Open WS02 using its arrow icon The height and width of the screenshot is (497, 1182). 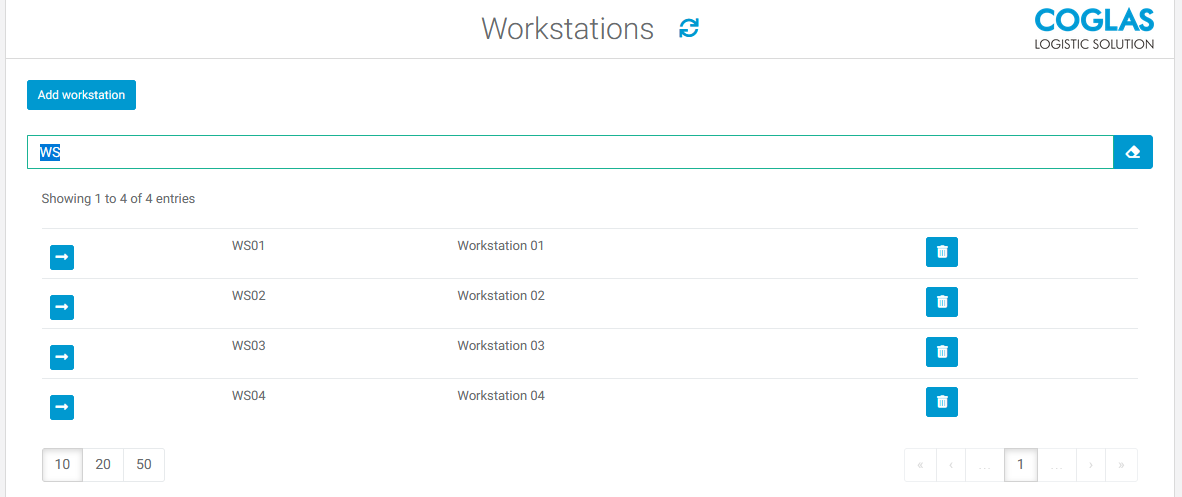[x=62, y=307]
